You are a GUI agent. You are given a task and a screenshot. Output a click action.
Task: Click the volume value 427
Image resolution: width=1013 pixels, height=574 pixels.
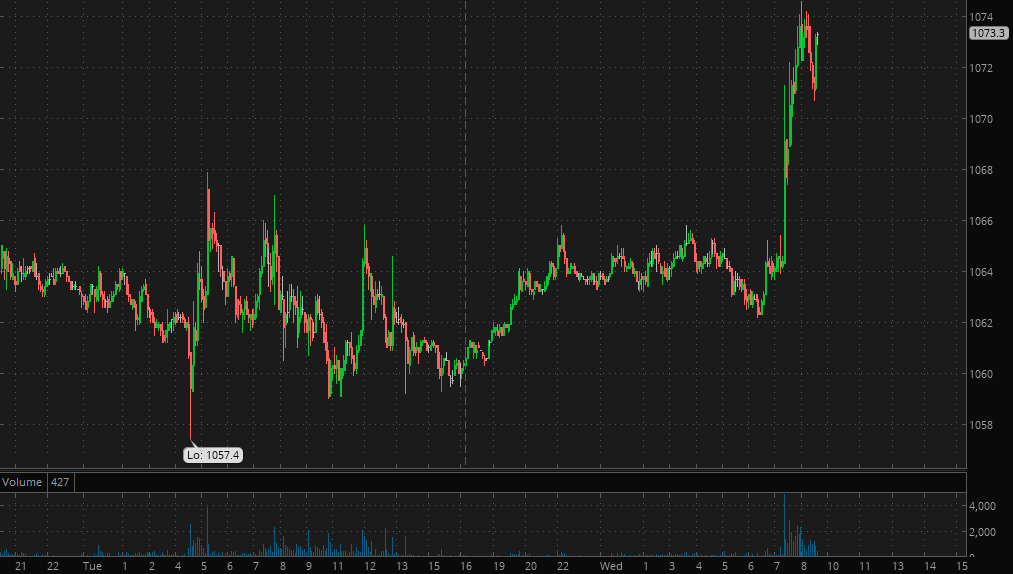60,482
